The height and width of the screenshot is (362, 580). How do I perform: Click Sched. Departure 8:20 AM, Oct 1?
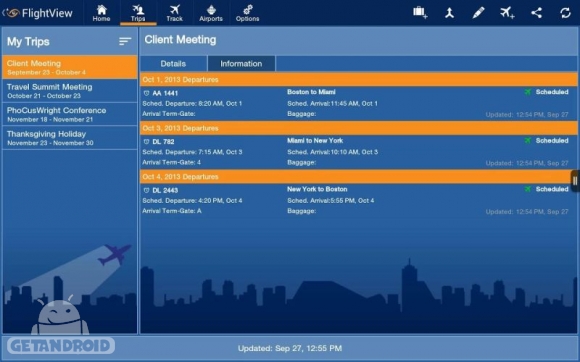click(192, 104)
